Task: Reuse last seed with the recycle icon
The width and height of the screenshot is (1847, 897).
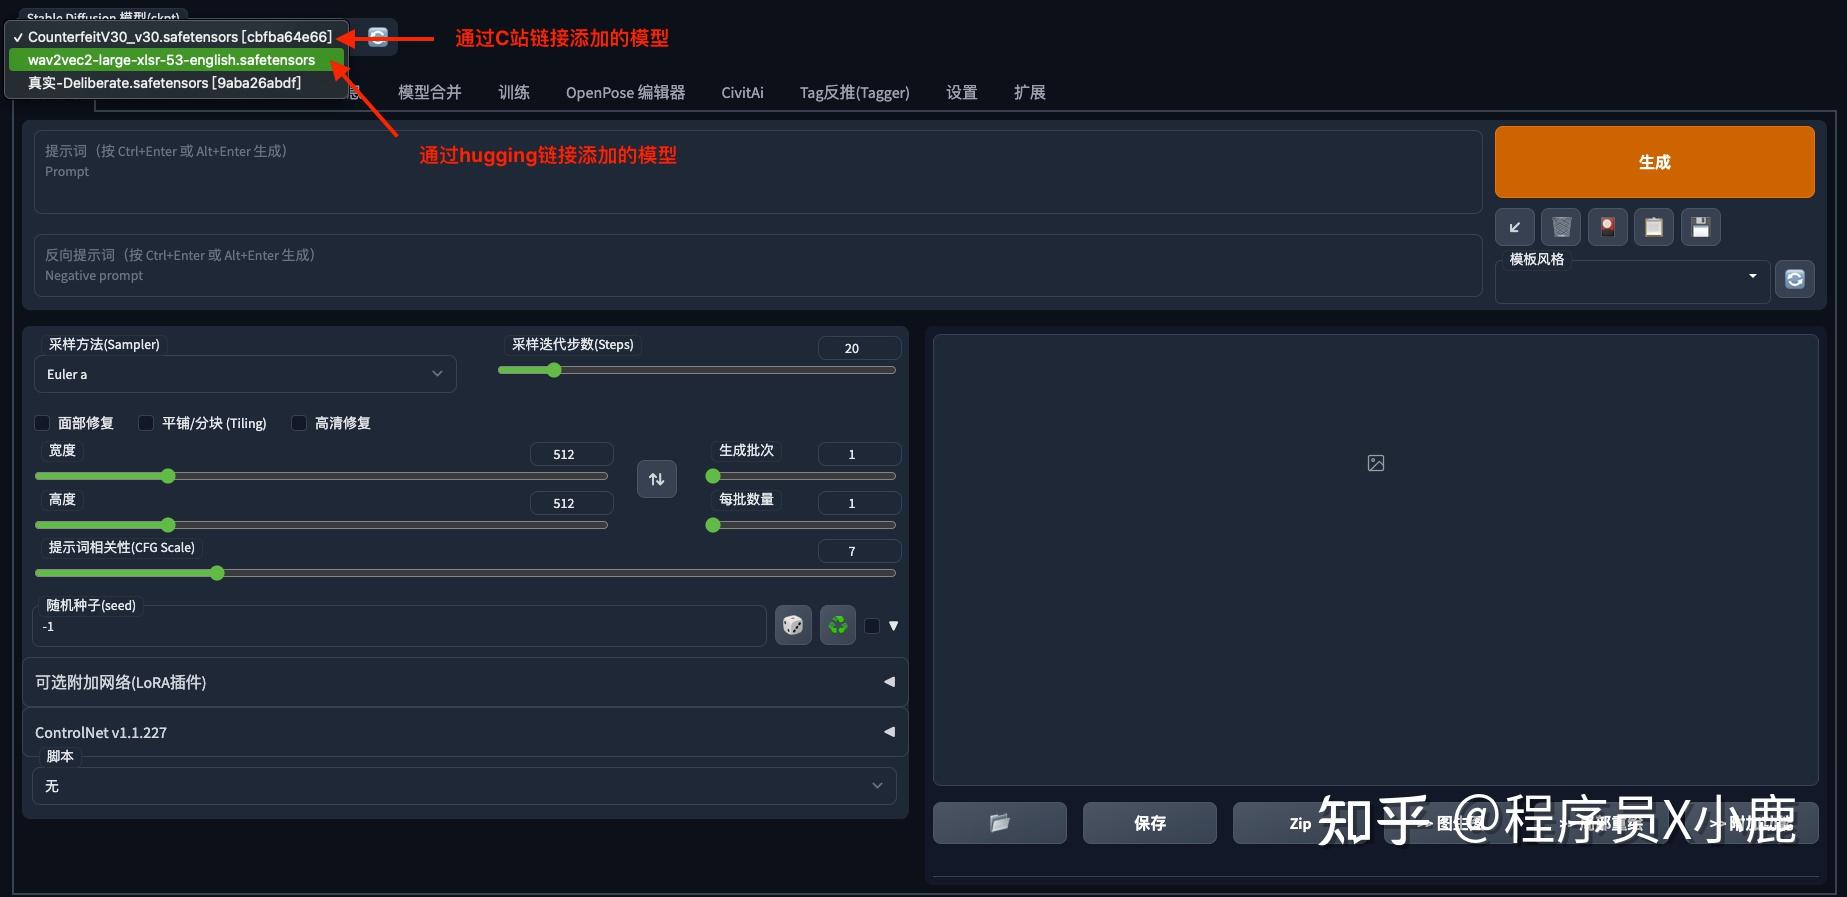Action: coord(838,625)
